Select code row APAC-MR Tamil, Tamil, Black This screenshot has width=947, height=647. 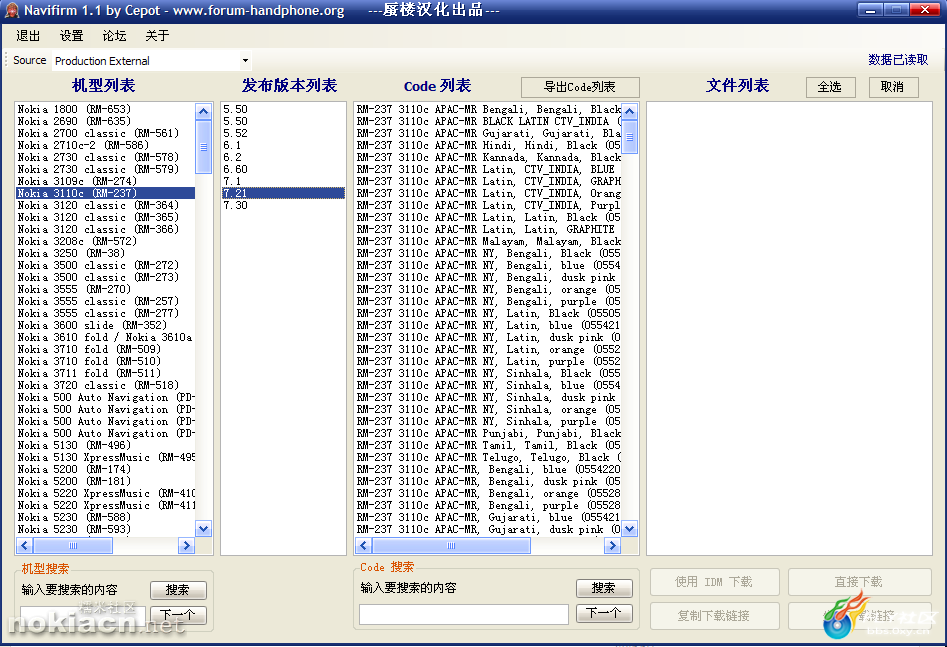488,445
